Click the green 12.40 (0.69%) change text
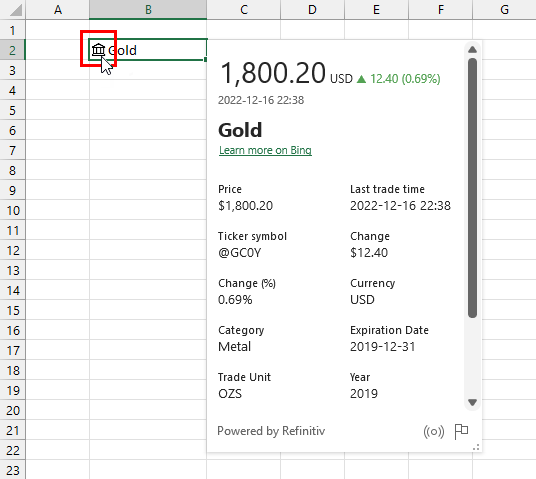Screen dimensions: 536x479 click(405, 79)
